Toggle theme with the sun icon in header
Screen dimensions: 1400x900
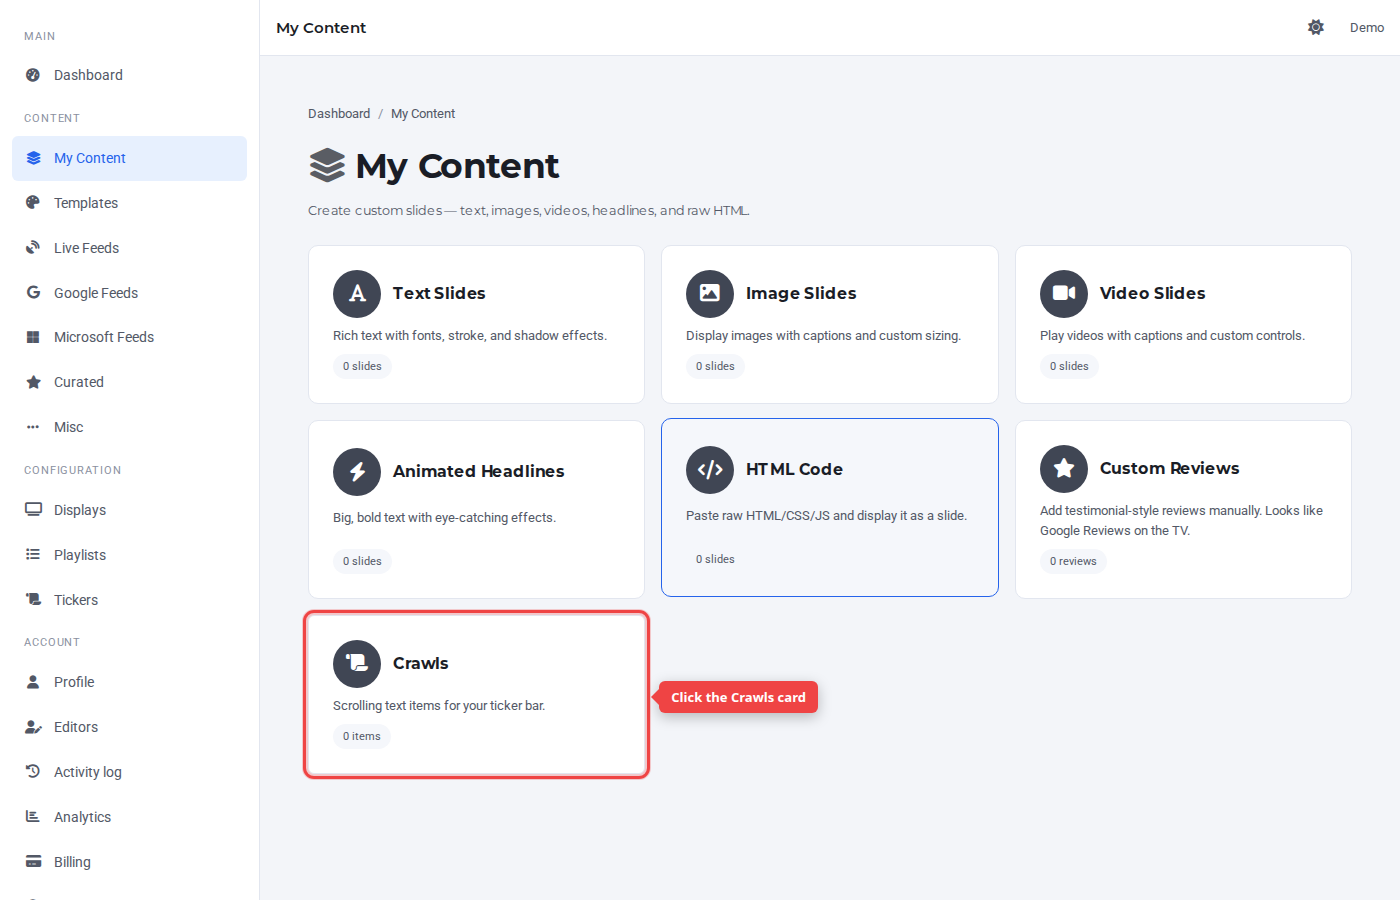click(x=1316, y=27)
